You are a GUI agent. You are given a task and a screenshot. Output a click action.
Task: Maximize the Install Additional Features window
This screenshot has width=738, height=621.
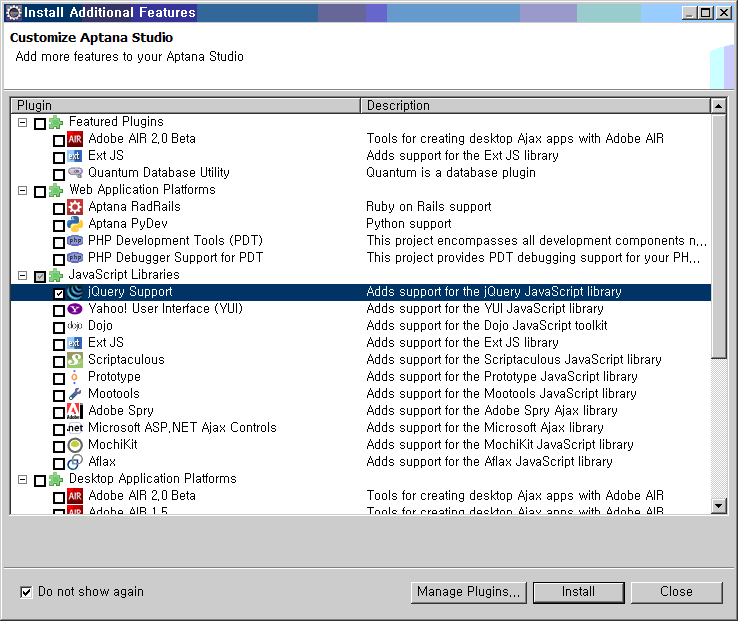pos(706,13)
